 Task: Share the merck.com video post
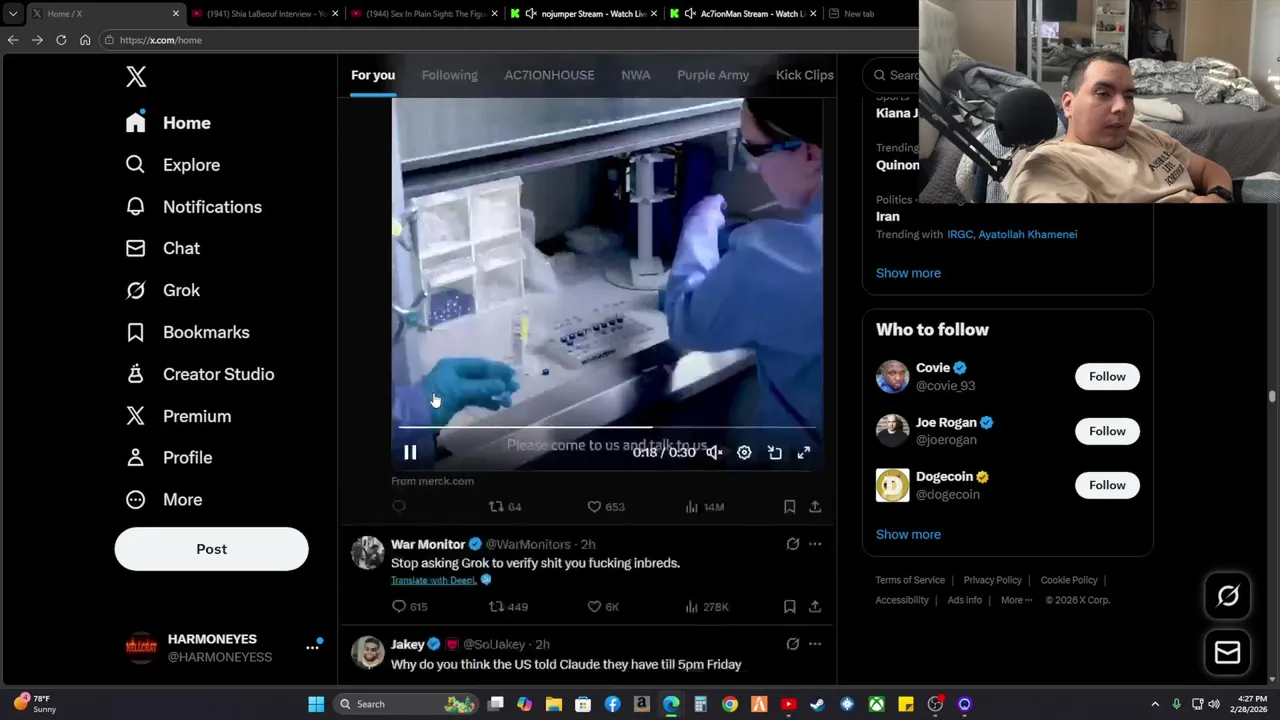coord(815,507)
